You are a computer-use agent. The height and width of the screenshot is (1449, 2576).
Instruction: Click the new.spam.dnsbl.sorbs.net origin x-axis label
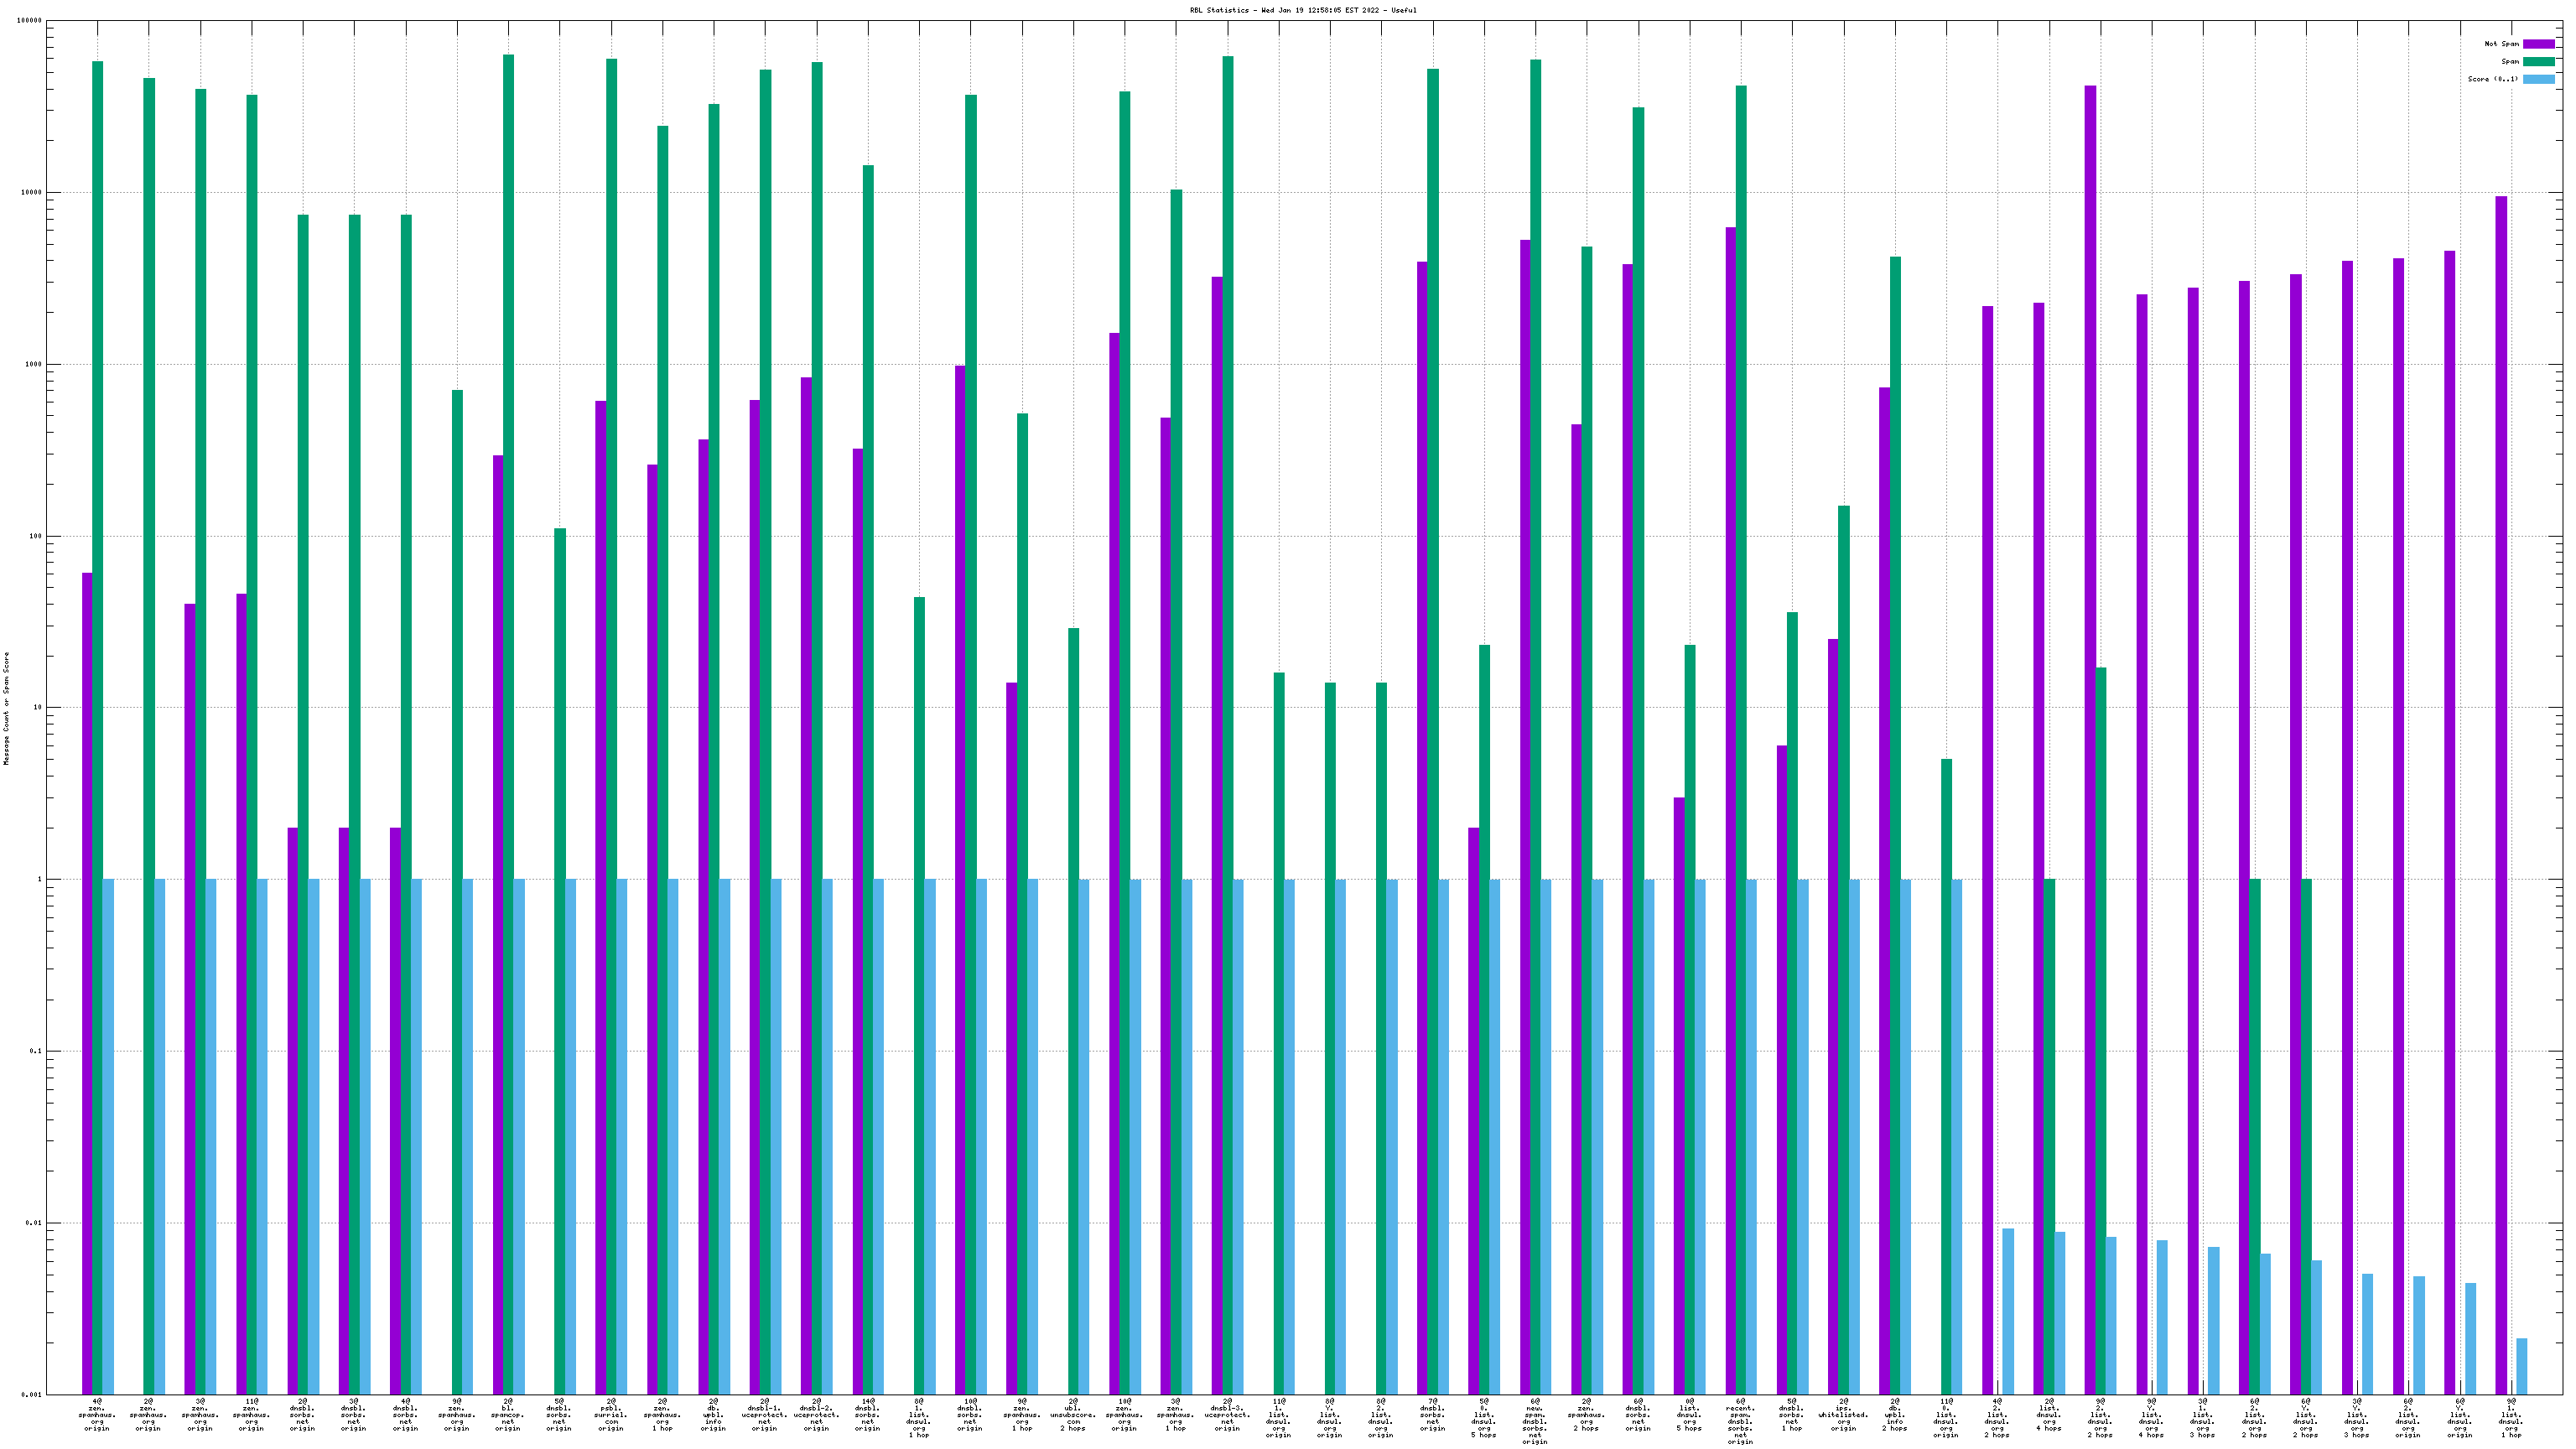click(1535, 1422)
